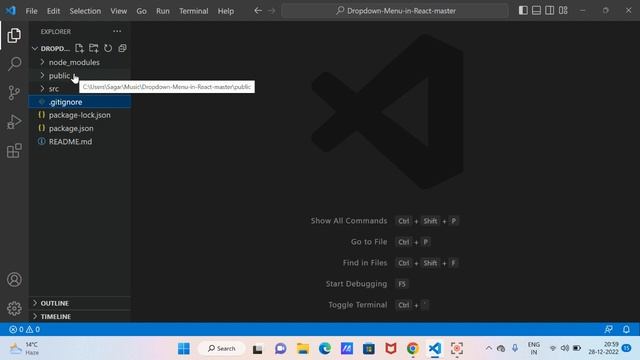Open the Extensions view
The image size is (640, 360).
14,151
